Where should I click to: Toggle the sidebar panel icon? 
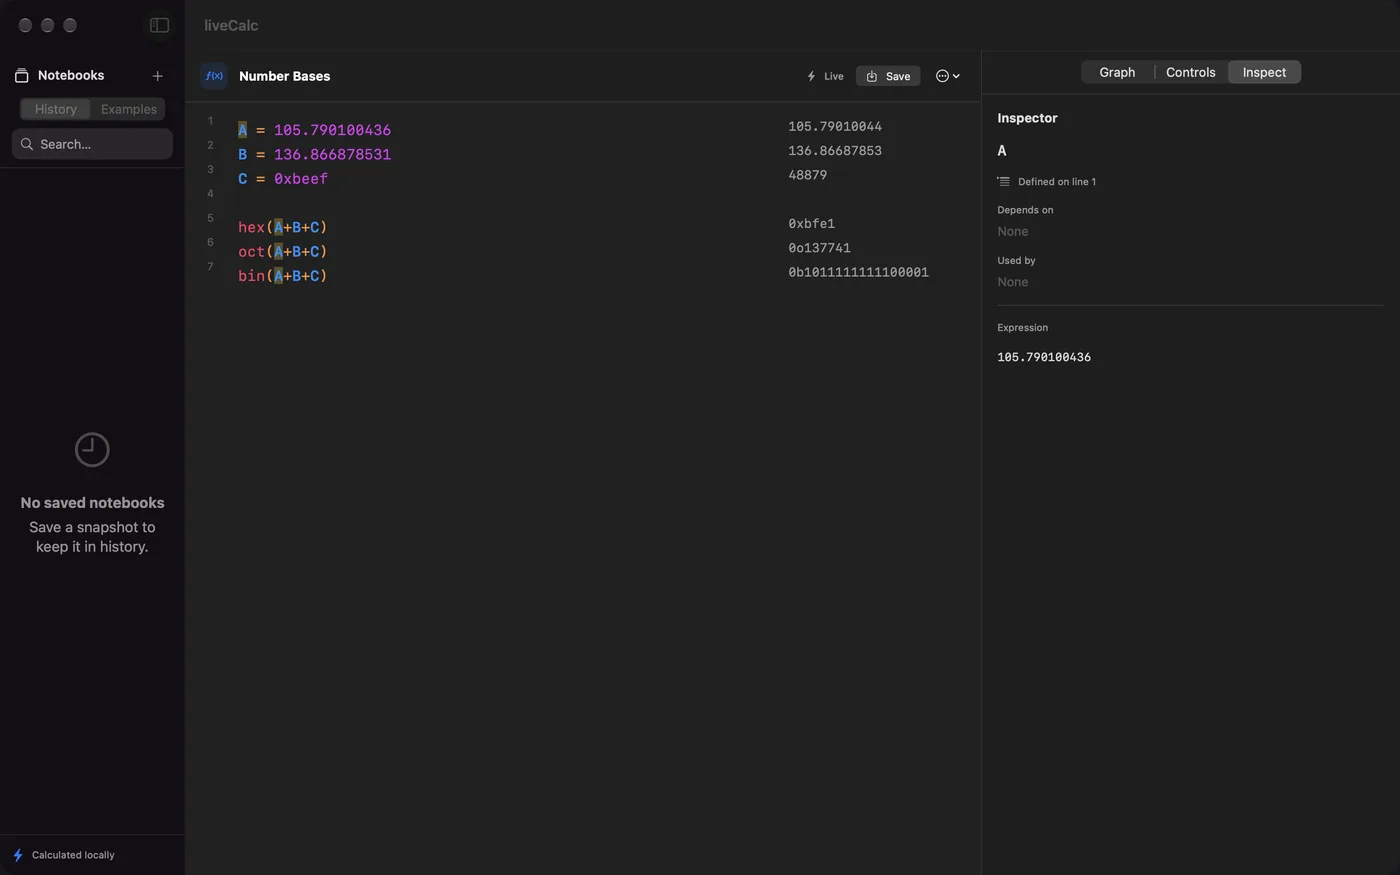159,25
